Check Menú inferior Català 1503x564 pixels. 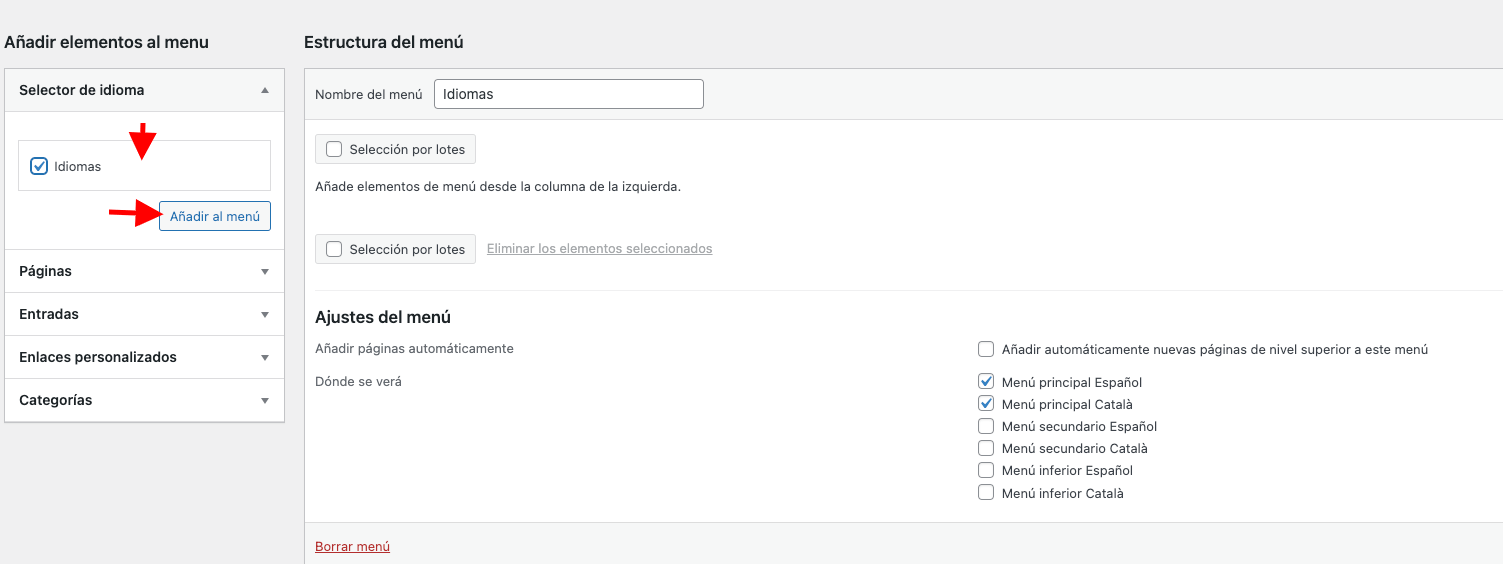pyautogui.click(x=986, y=492)
